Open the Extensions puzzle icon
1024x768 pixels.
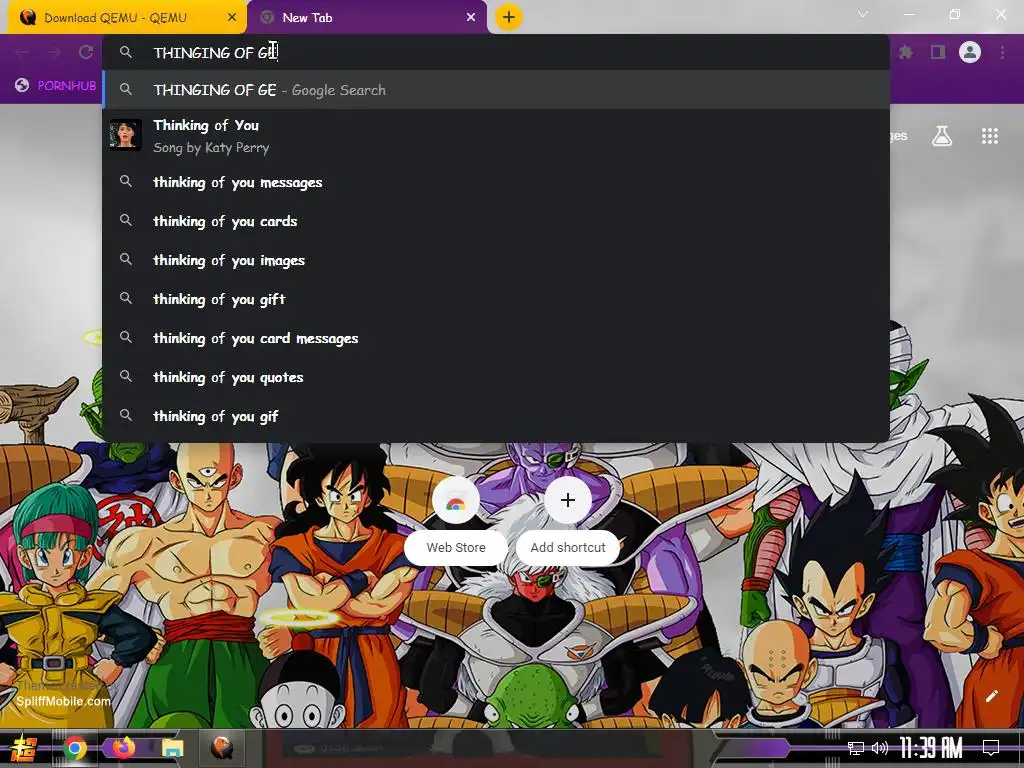point(906,52)
